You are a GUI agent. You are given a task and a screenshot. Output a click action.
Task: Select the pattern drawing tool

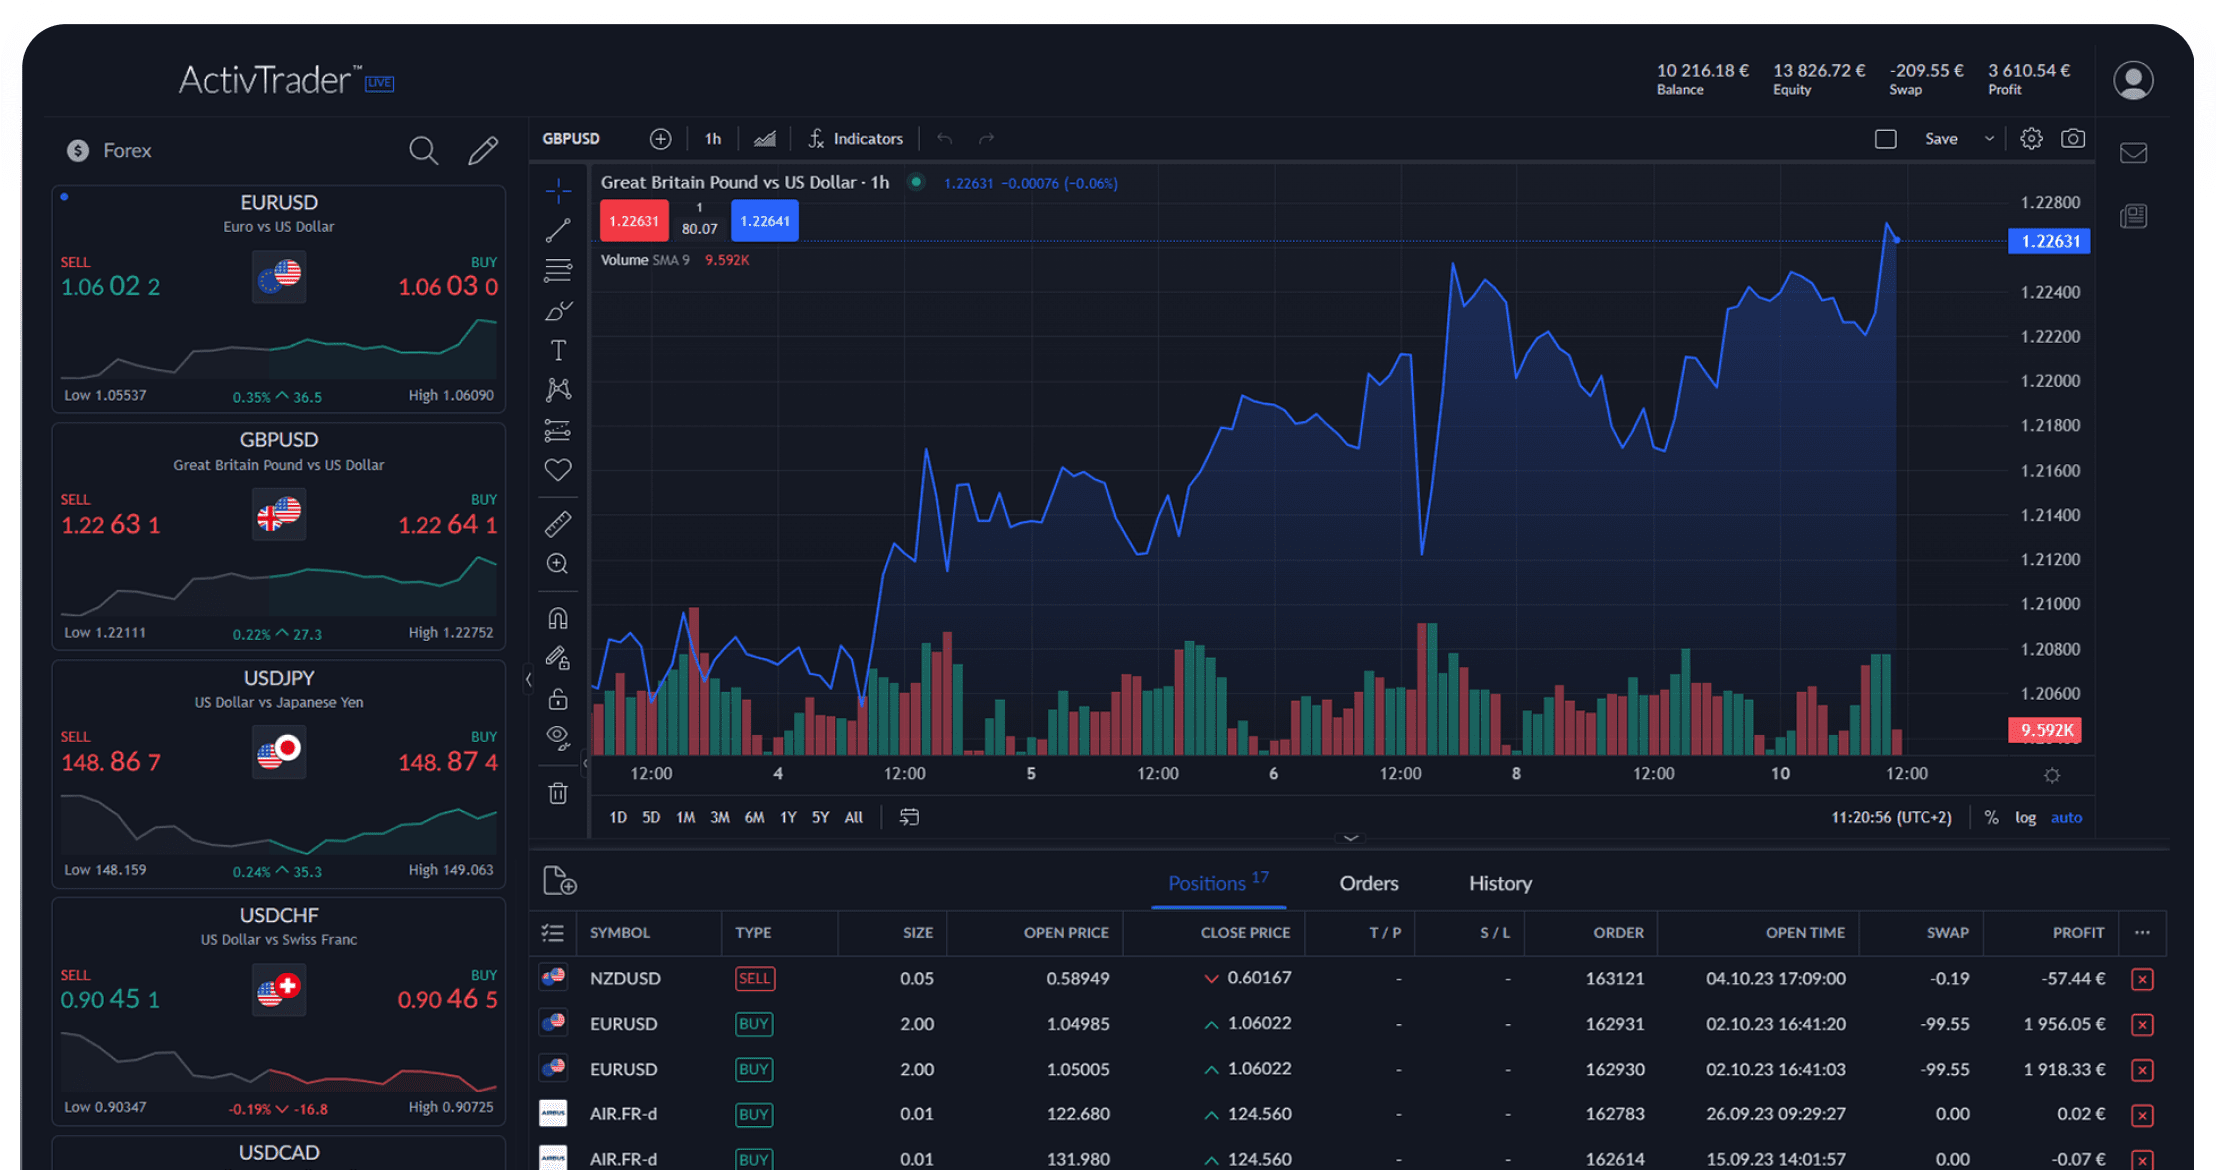(x=558, y=389)
